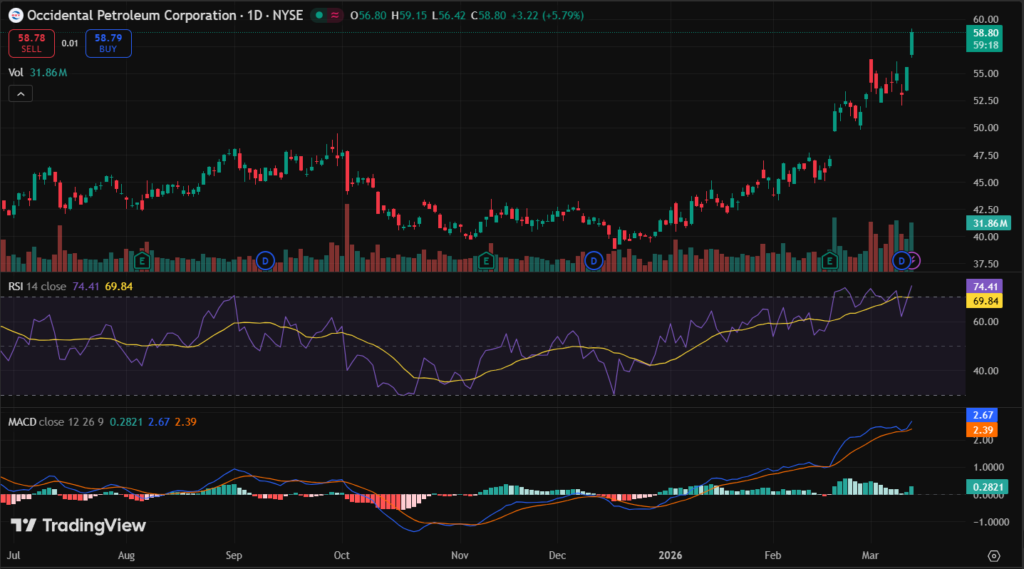Collapse the indicator legend chevron
1024x569 pixels.
pyautogui.click(x=20, y=94)
